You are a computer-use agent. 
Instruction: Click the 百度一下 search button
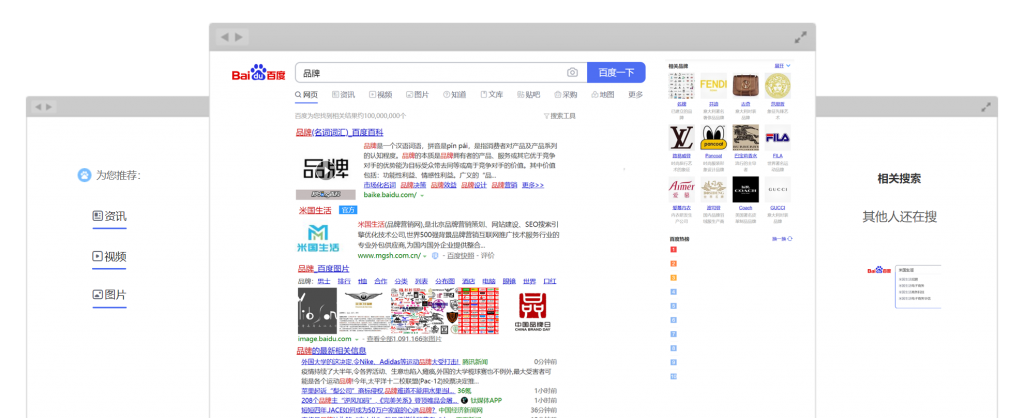[616, 72]
